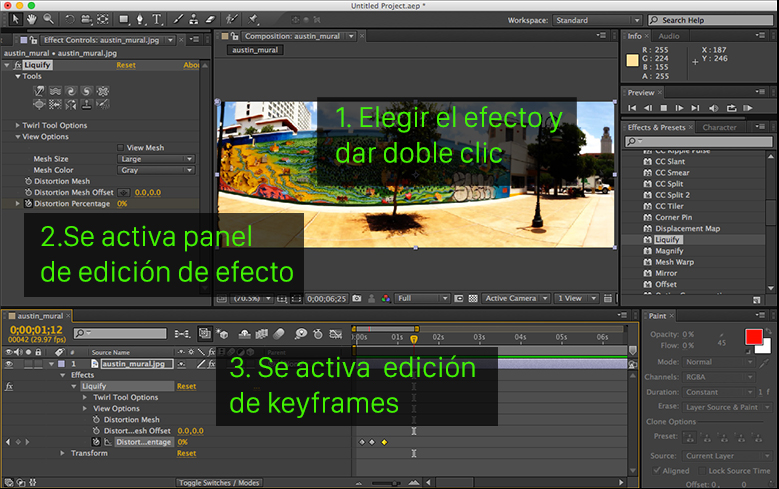Choose the Liquify Warp tool

(39, 91)
